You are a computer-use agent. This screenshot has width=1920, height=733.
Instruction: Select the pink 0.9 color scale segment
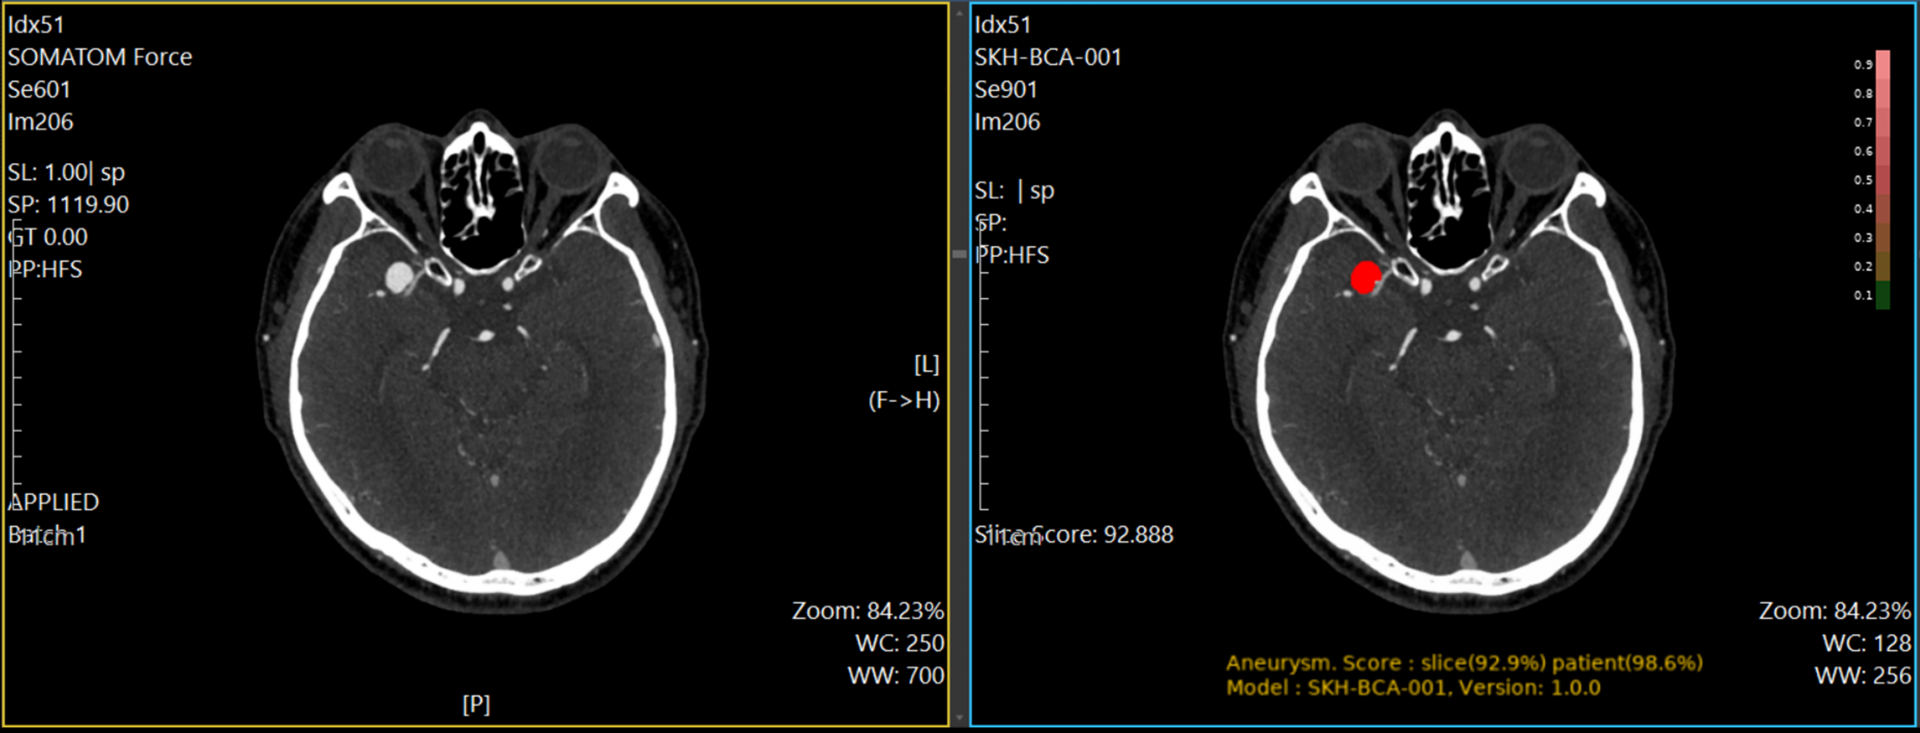coord(1883,65)
